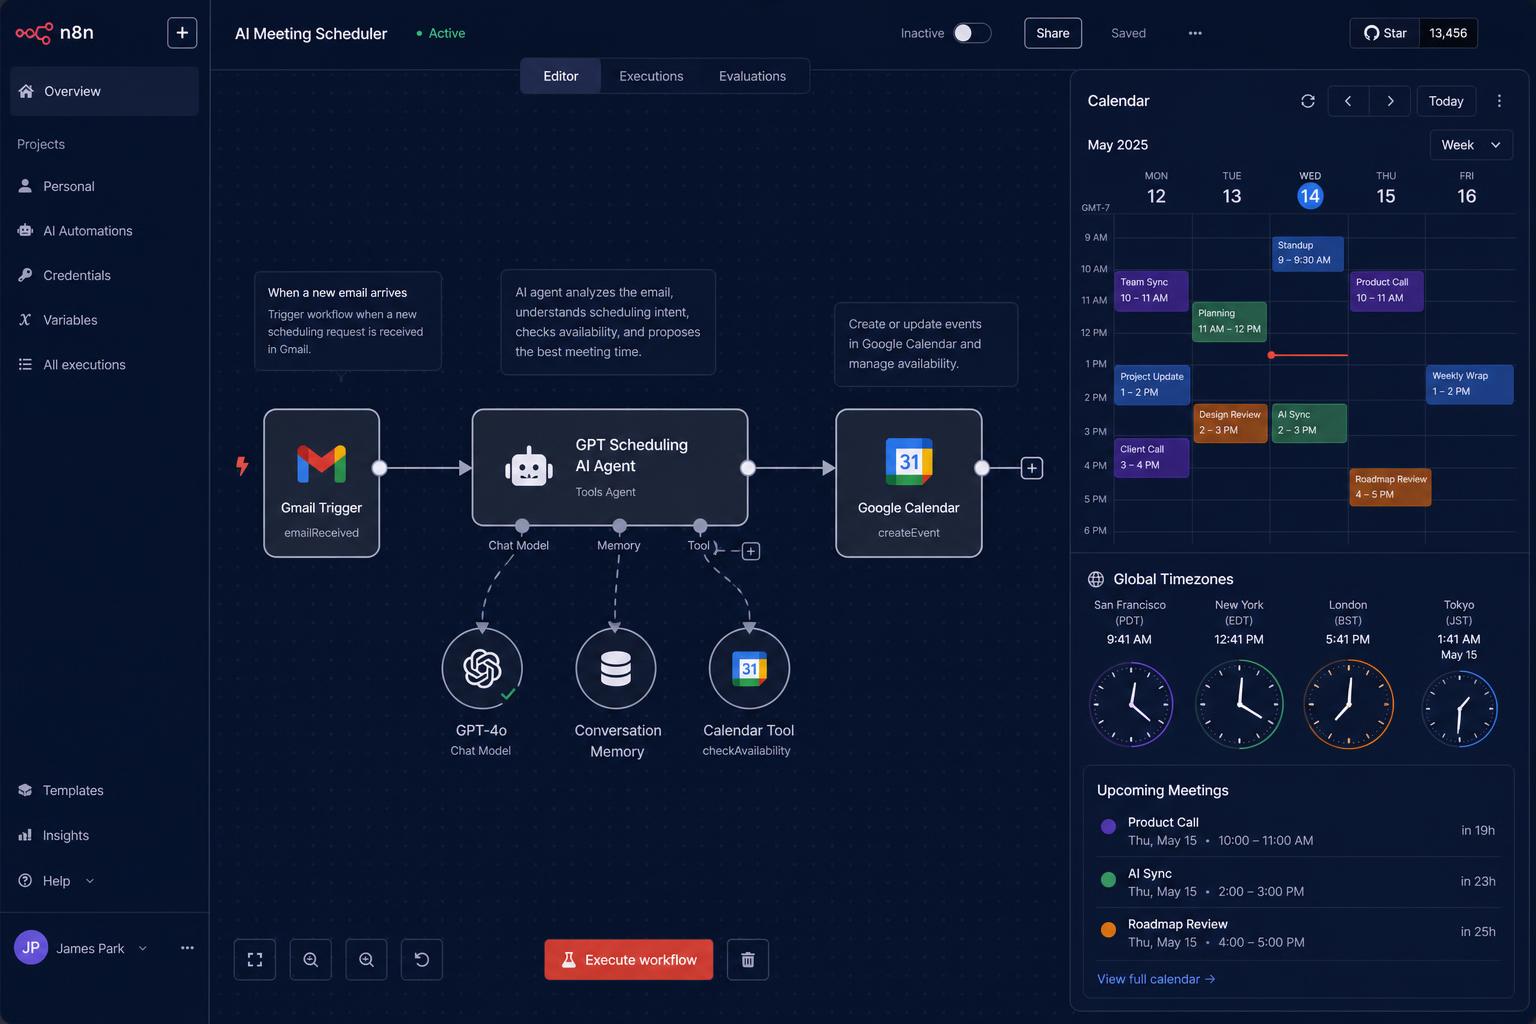This screenshot has width=1536, height=1024.
Task: Open Product Call upcoming meeting
Action: 1298,831
